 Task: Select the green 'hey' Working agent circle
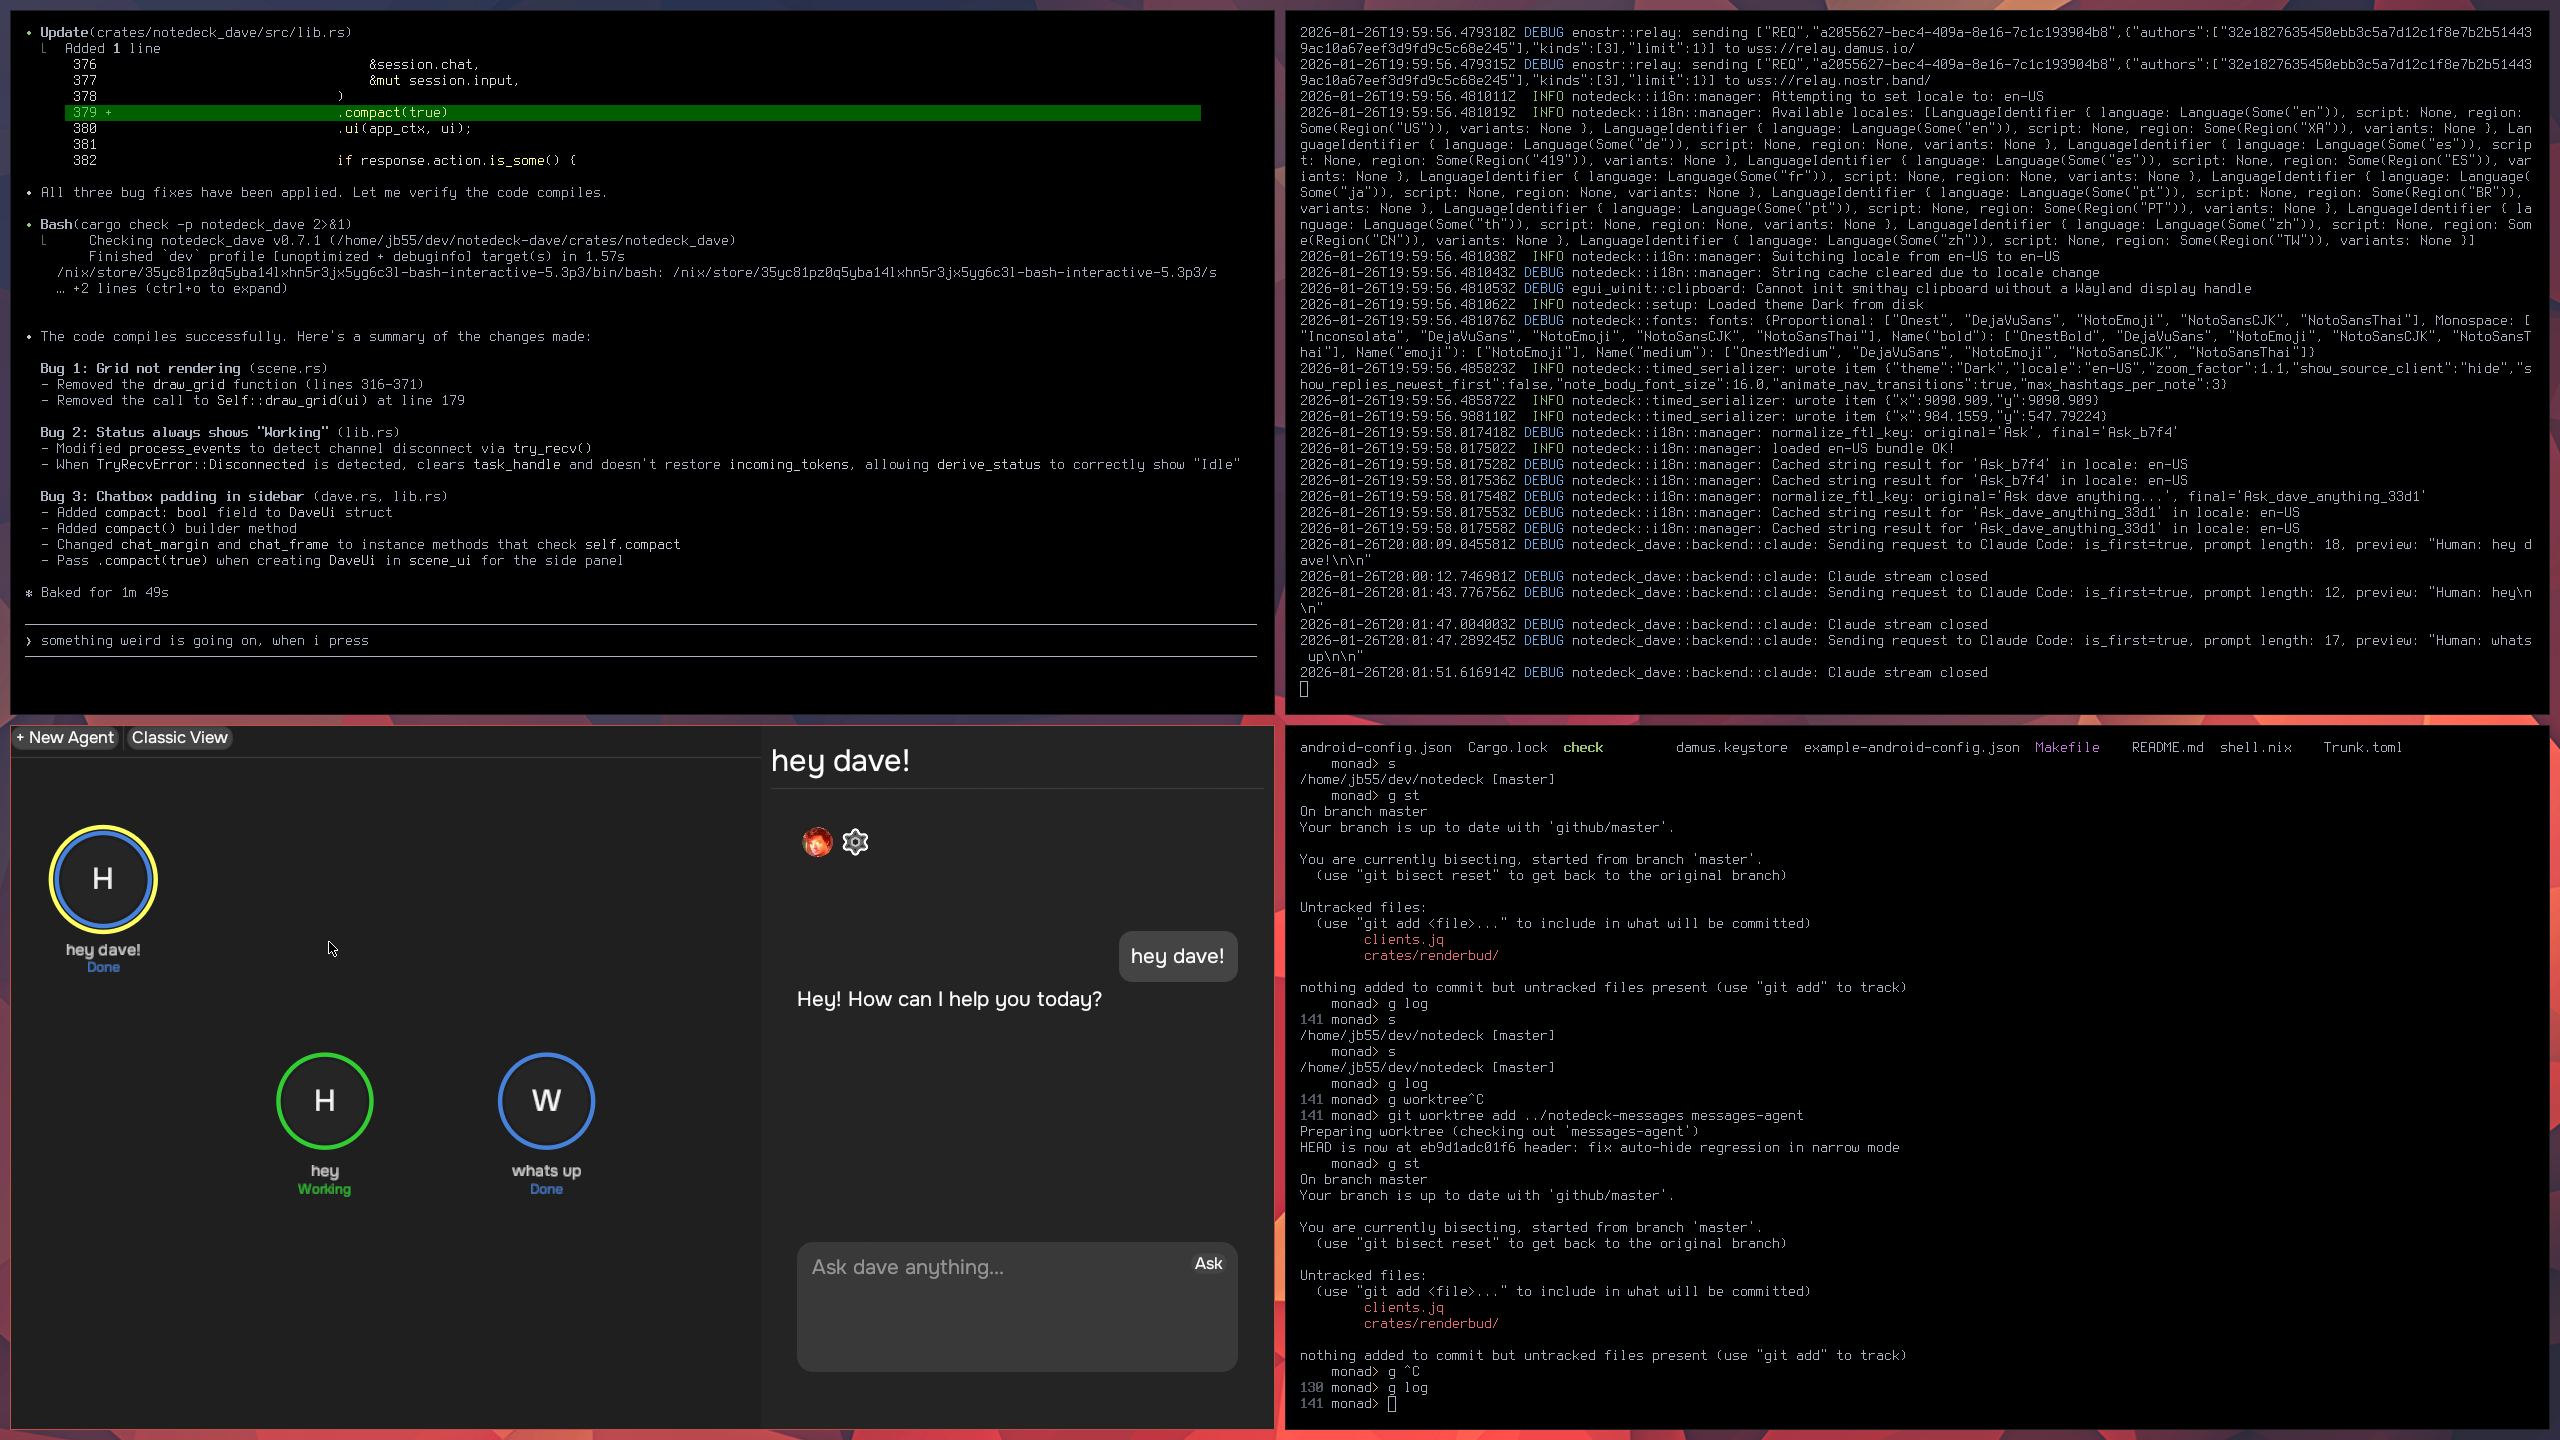324,1100
